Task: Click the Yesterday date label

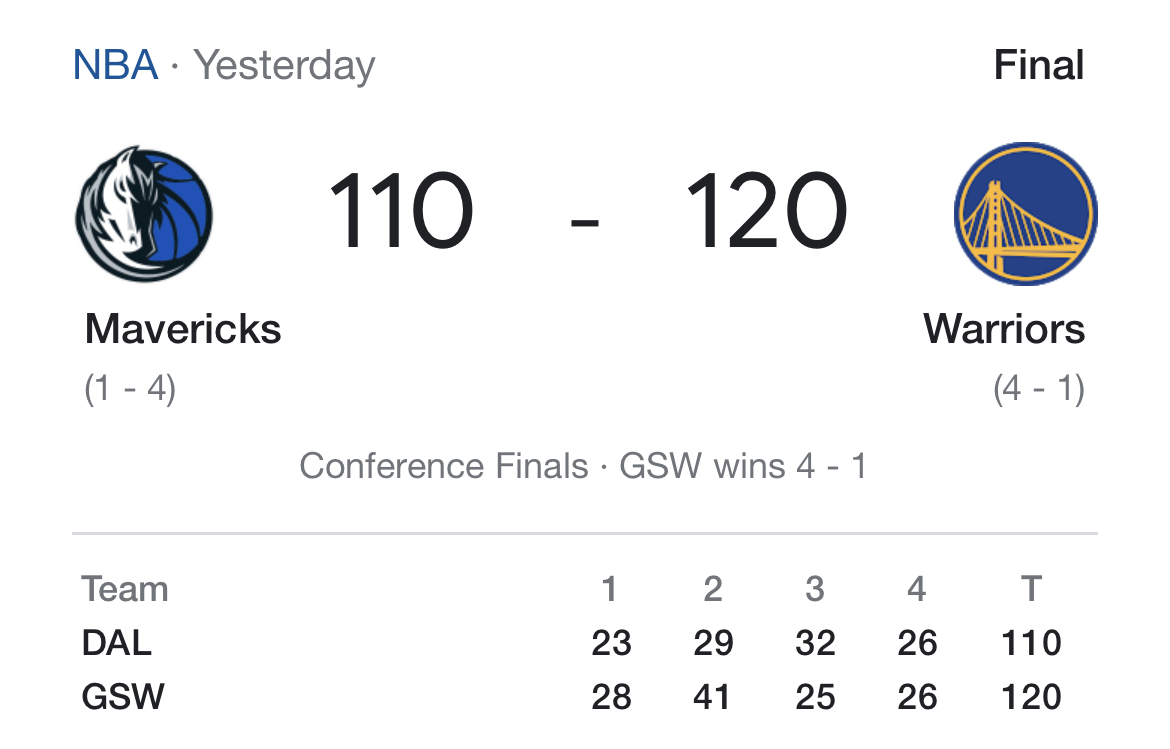Action: tap(284, 66)
